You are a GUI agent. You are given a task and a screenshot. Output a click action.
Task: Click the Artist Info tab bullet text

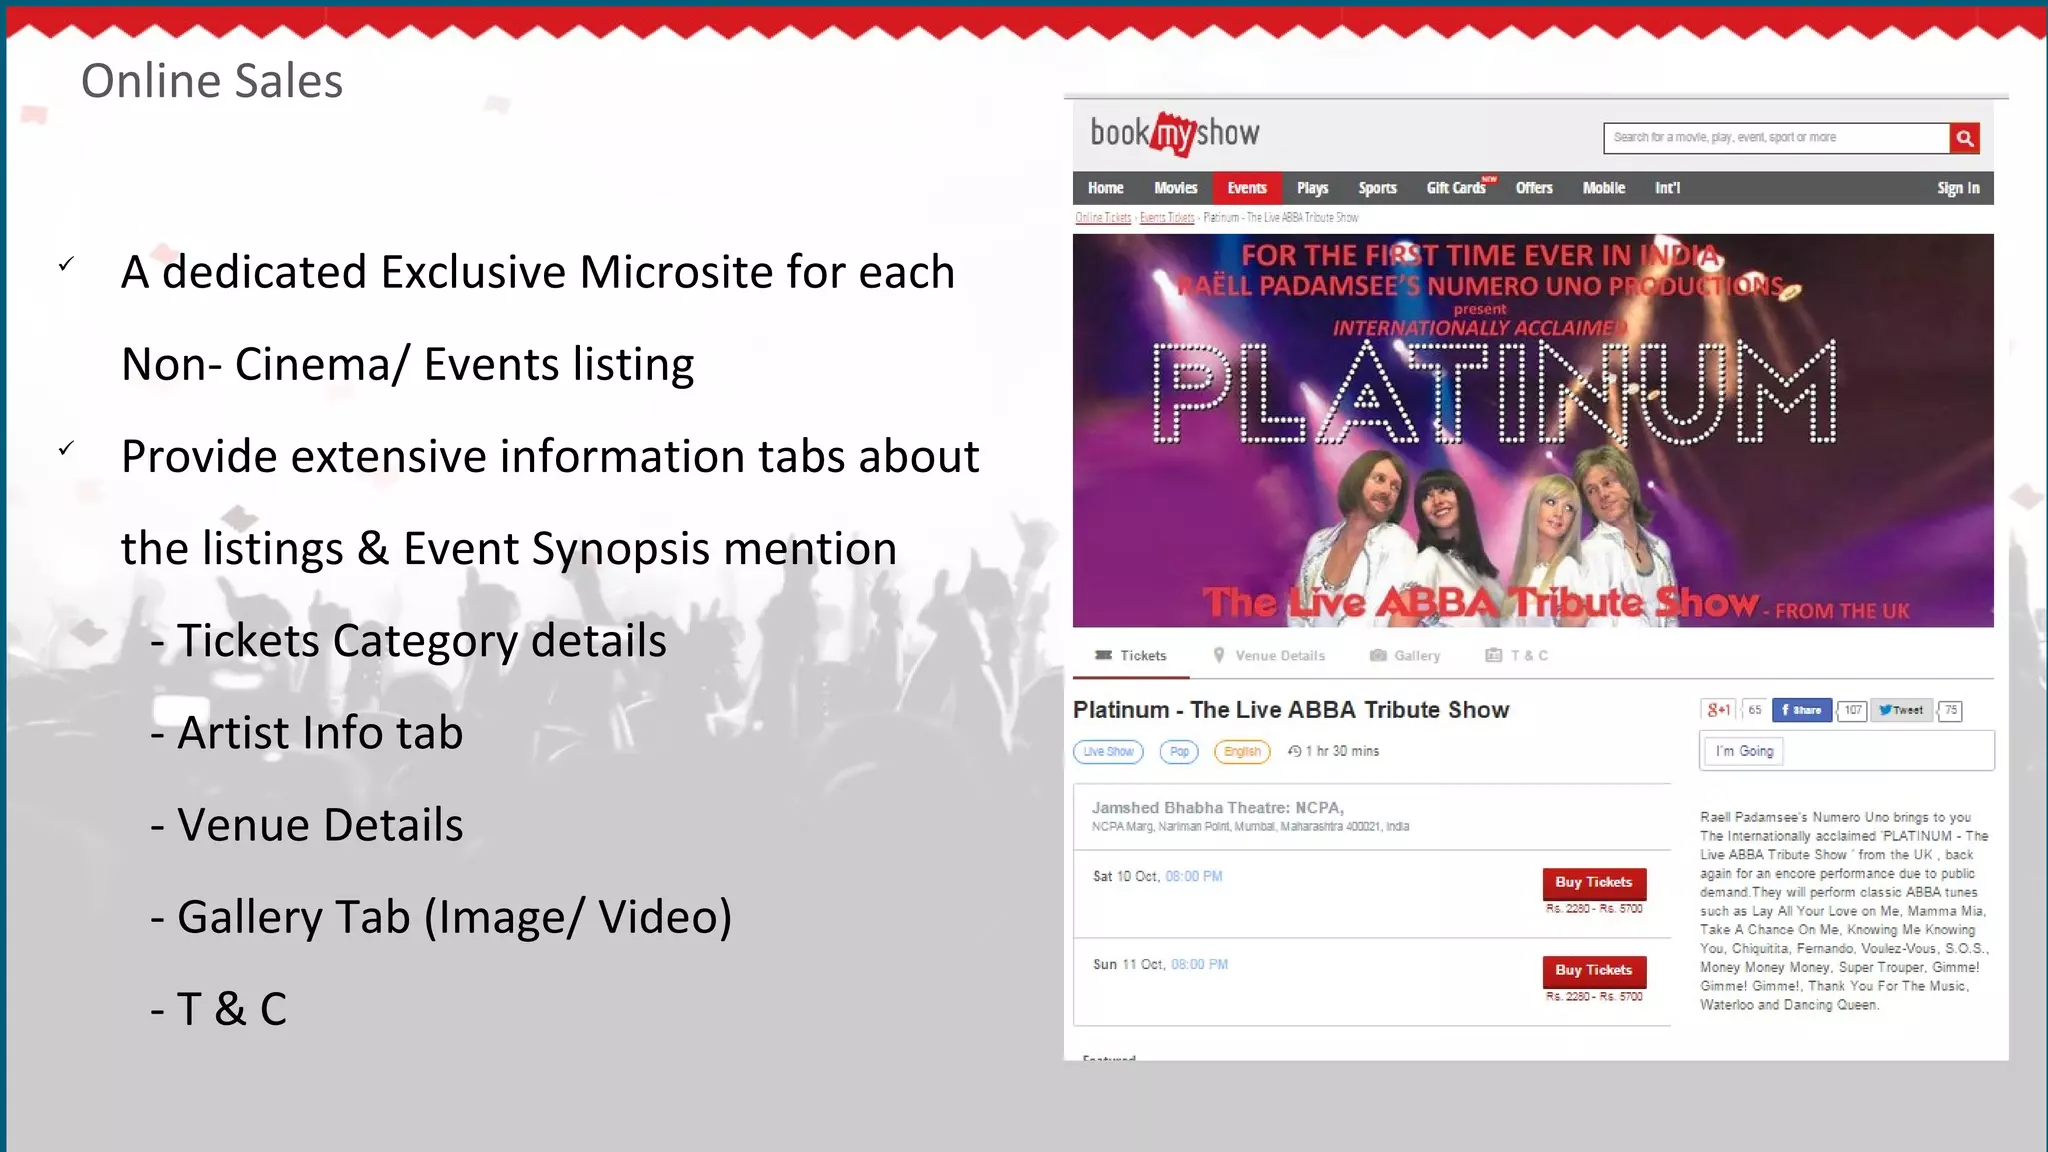point(307,733)
